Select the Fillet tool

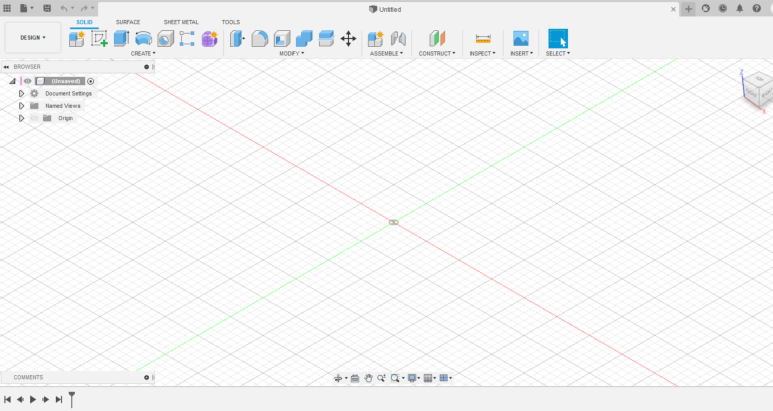point(259,39)
